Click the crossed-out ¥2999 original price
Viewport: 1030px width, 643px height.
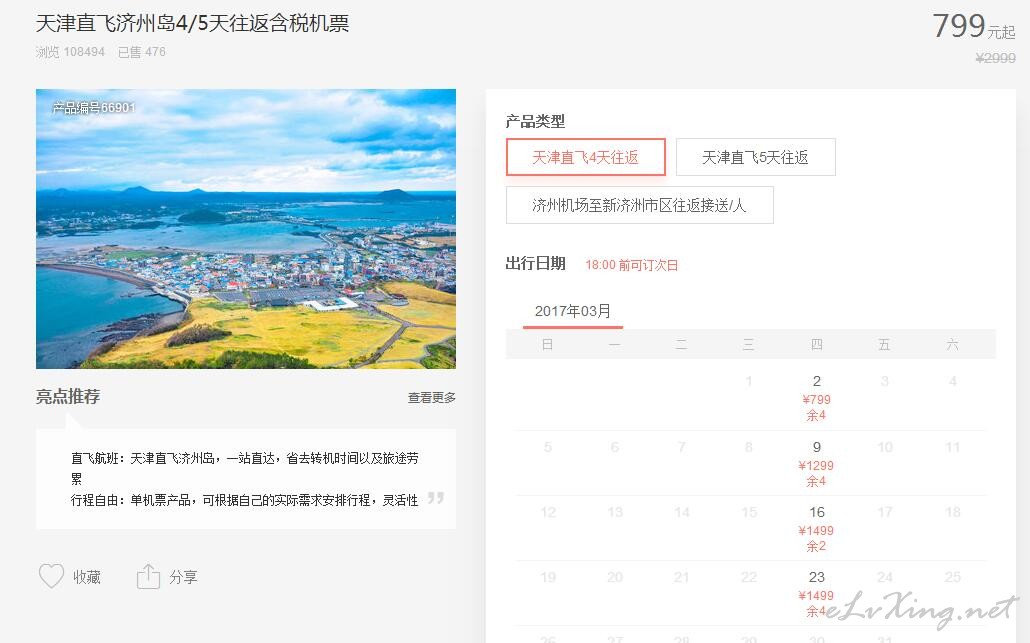996,58
